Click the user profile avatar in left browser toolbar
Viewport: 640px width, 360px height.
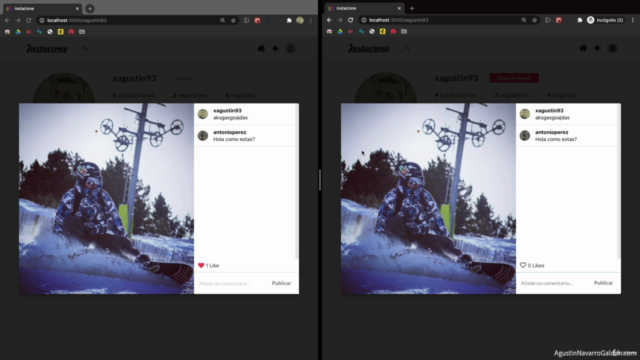click(300, 20)
